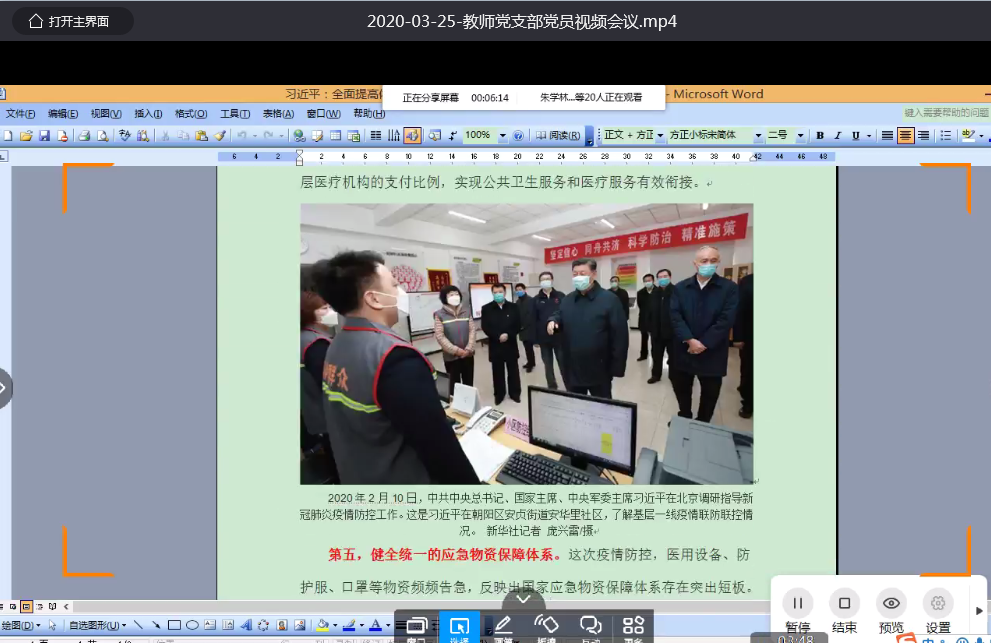Open the 工具(T) menu
This screenshot has width=991, height=643.
(234, 114)
